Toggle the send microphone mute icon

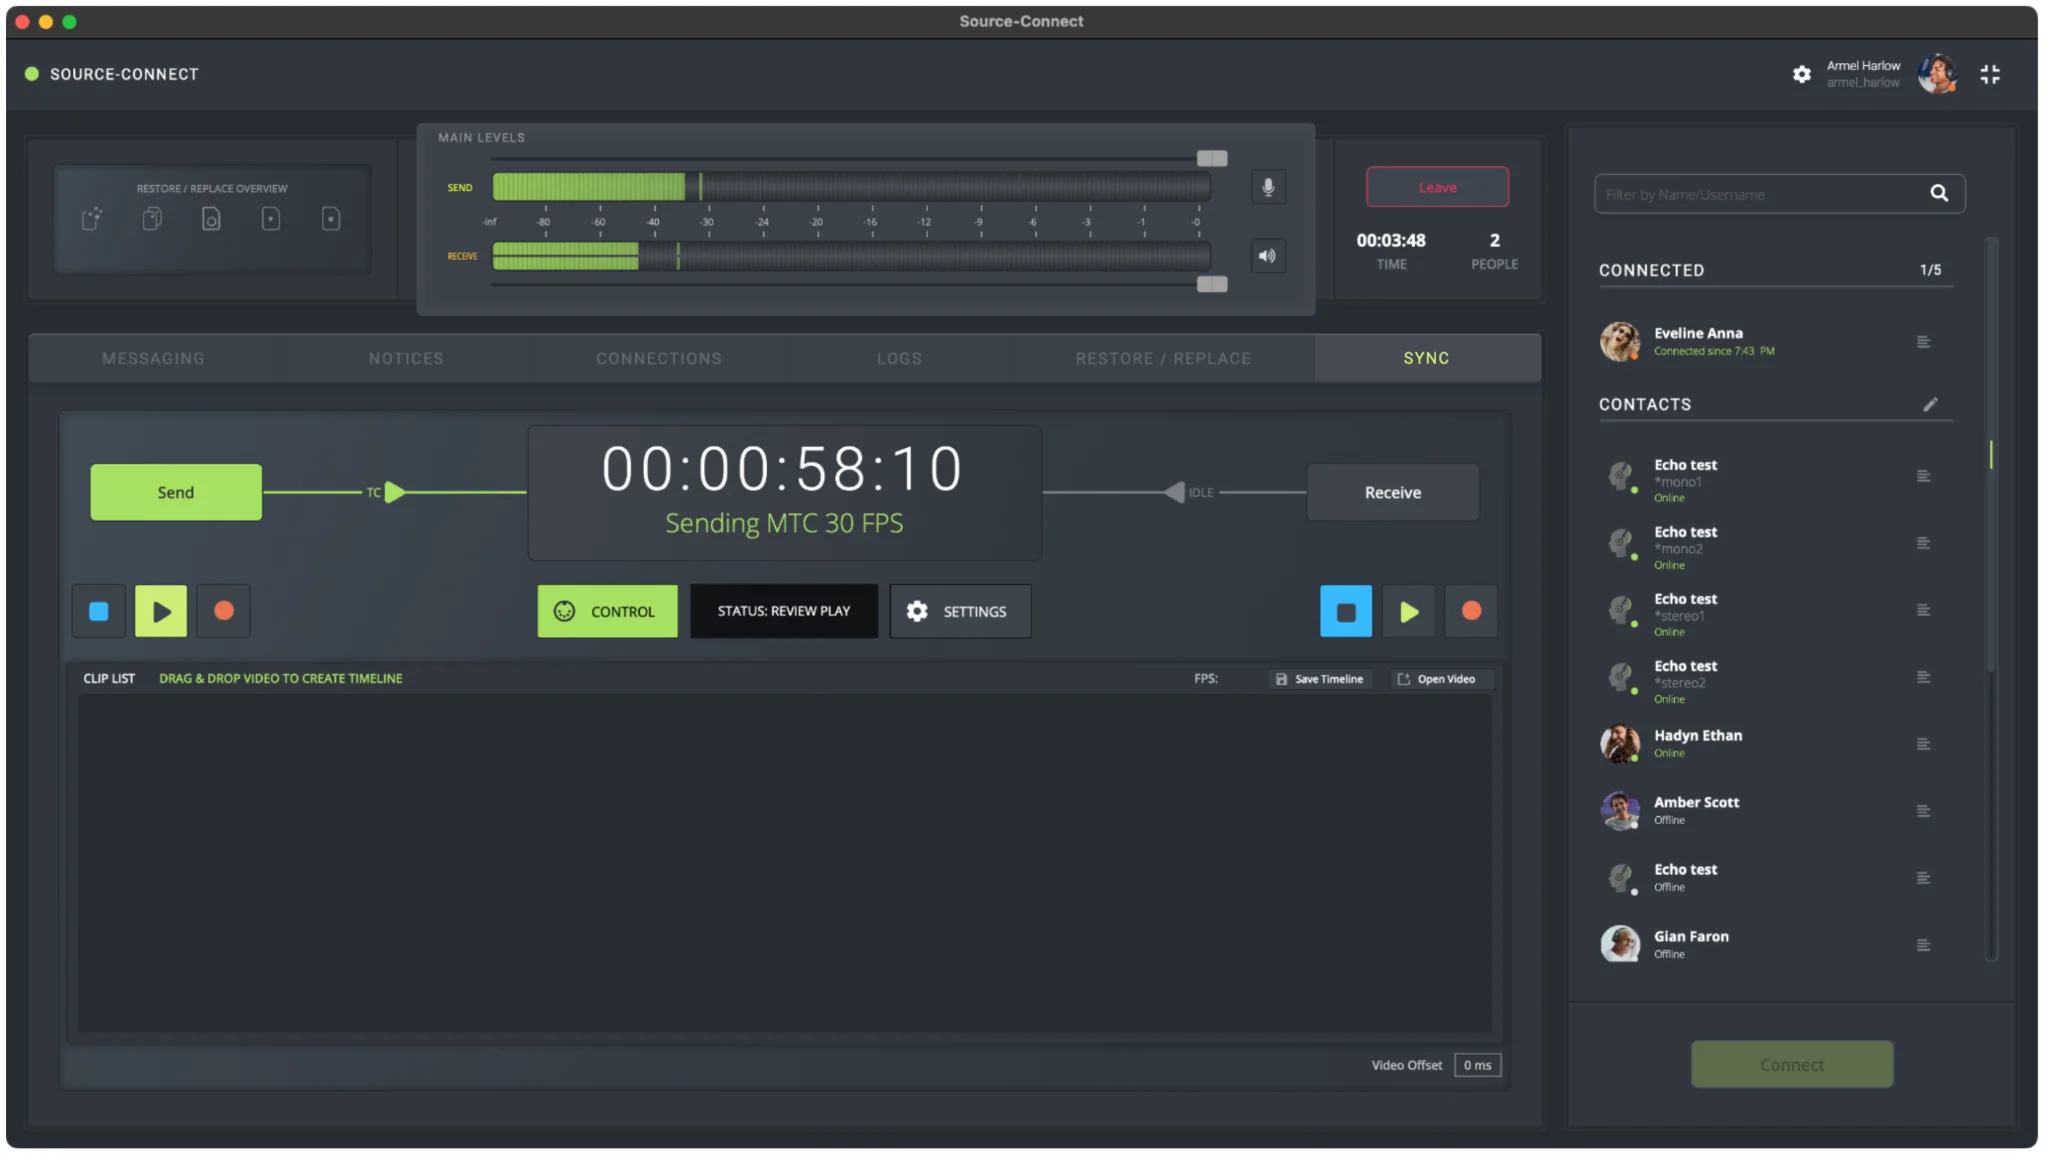point(1268,187)
